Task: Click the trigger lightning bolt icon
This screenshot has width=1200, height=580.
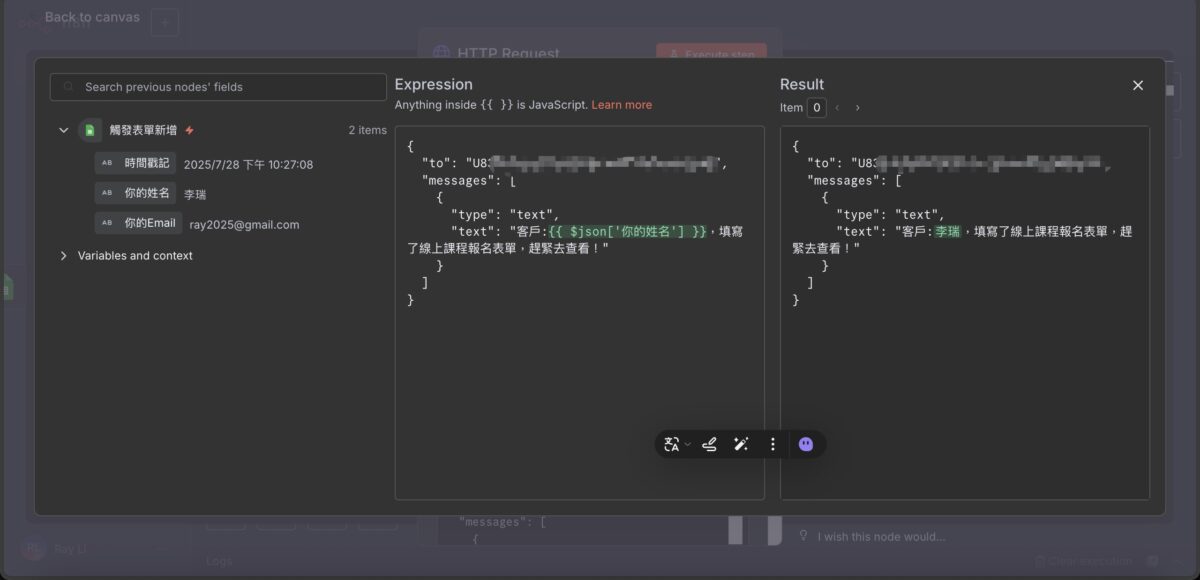Action: click(x=190, y=130)
